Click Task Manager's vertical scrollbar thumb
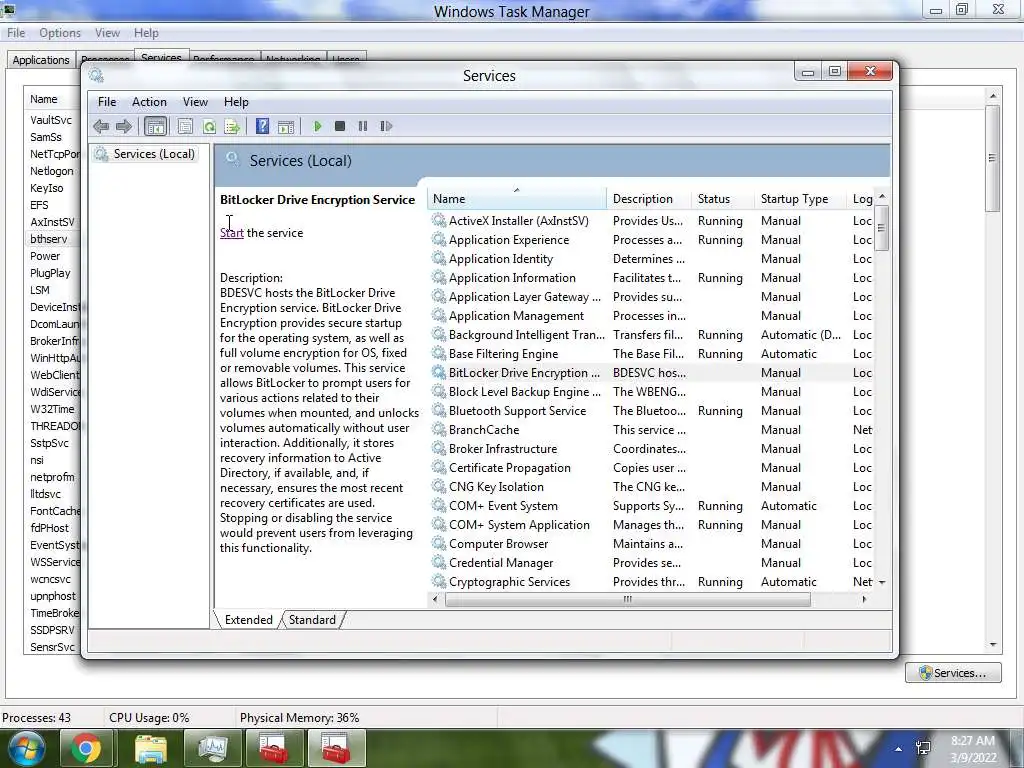The width and height of the screenshot is (1024, 768). click(993, 158)
